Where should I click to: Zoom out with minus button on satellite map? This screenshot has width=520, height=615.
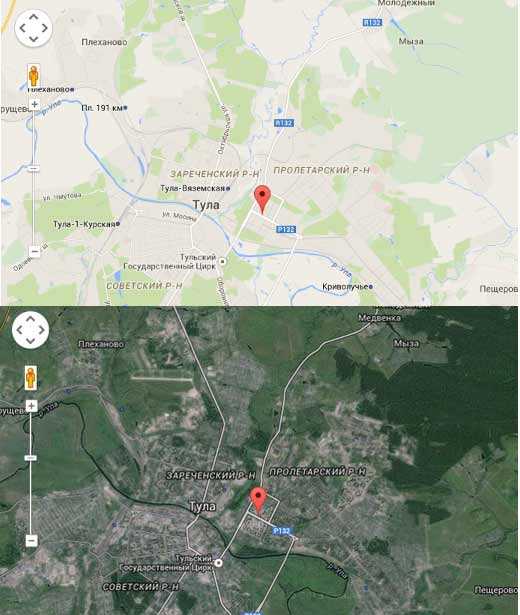click(32, 540)
